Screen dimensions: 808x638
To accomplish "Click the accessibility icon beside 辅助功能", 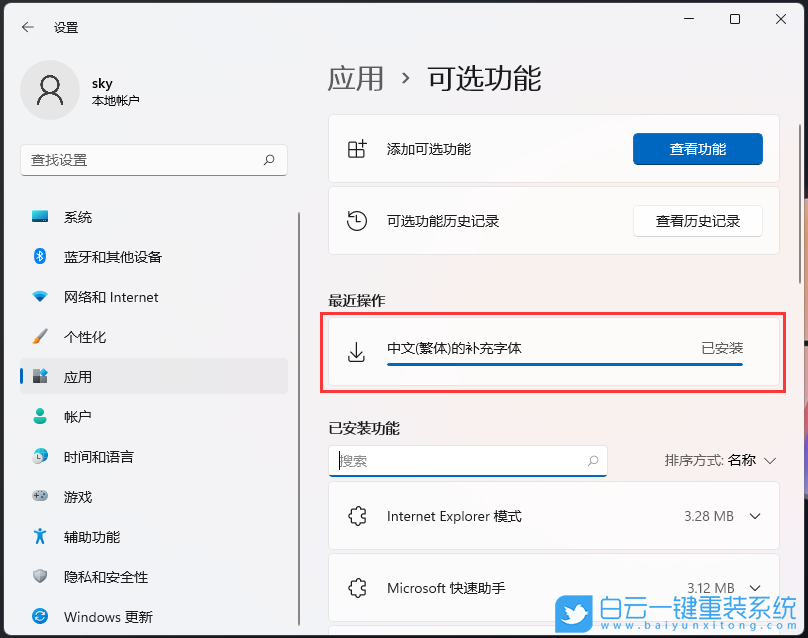I will point(39,537).
